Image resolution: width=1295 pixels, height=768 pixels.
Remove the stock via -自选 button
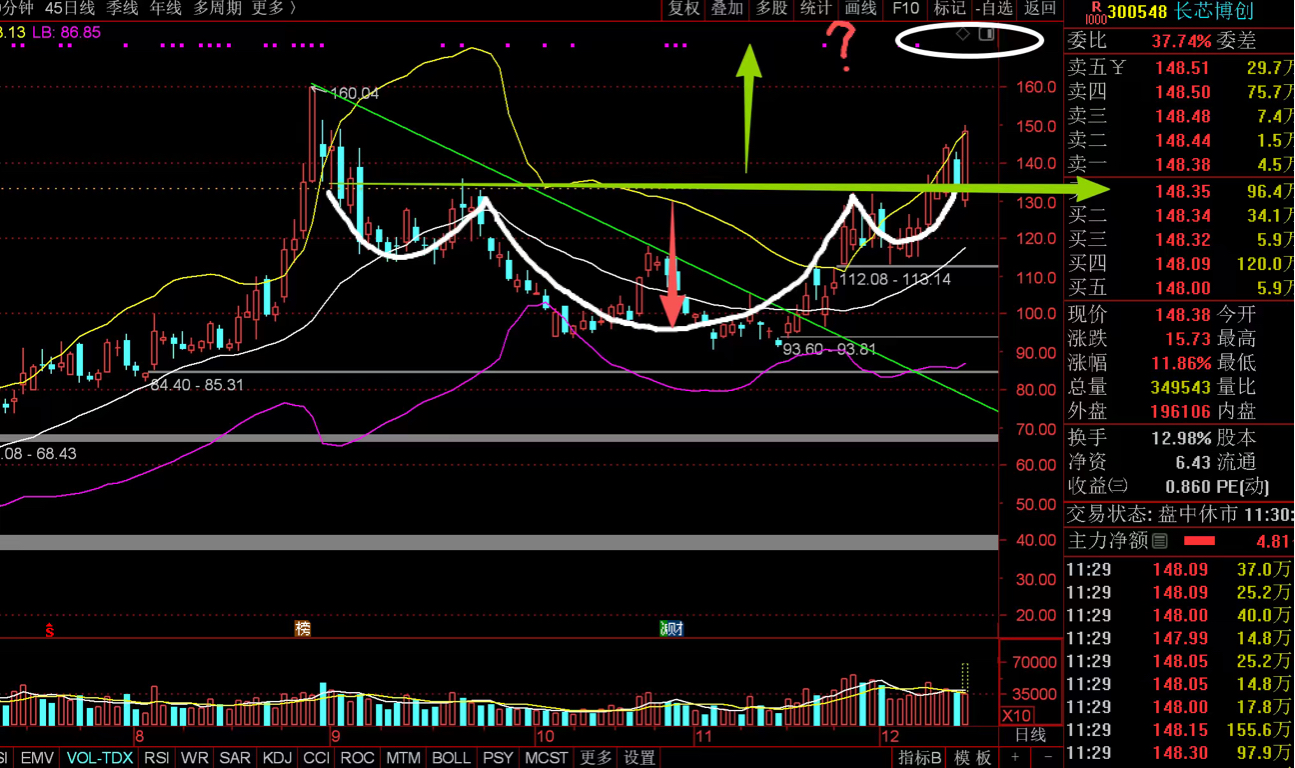pyautogui.click(x=995, y=8)
